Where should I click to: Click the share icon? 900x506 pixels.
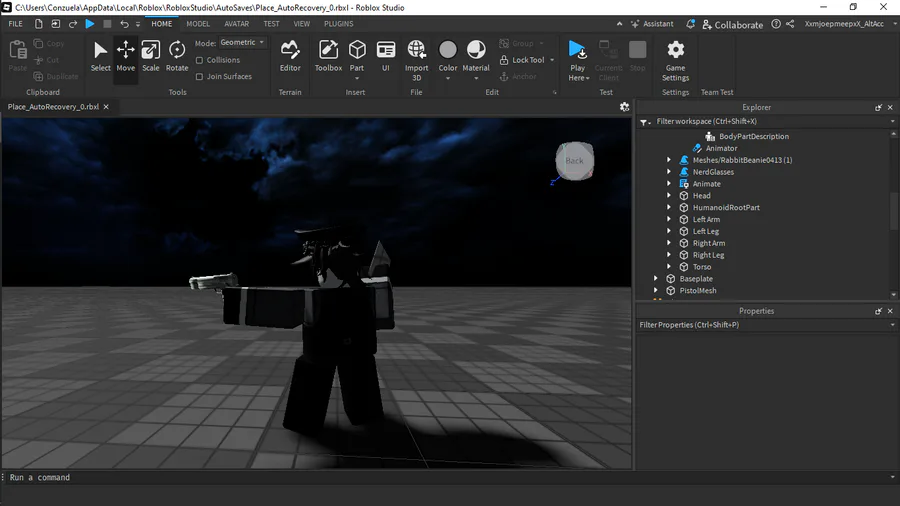point(790,24)
